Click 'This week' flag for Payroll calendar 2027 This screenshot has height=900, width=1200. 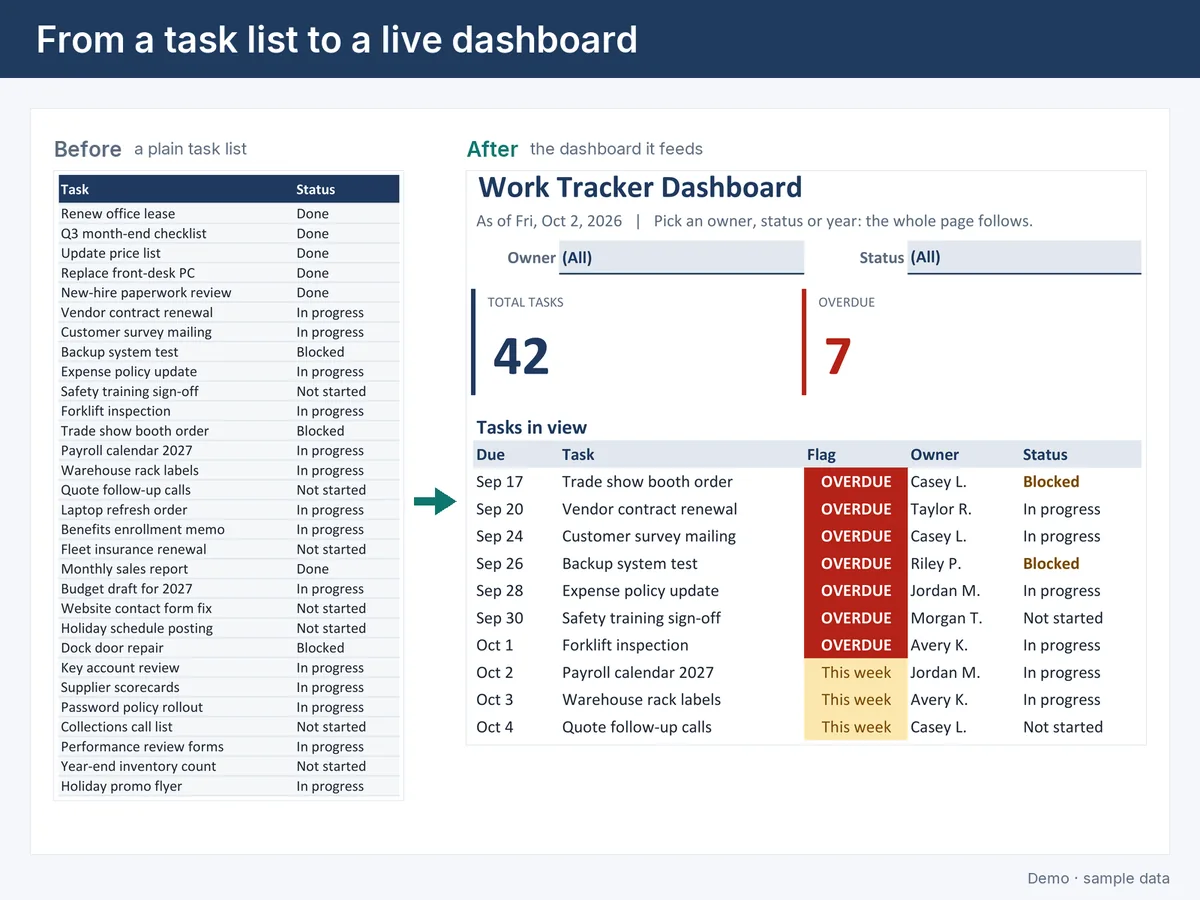coord(856,672)
